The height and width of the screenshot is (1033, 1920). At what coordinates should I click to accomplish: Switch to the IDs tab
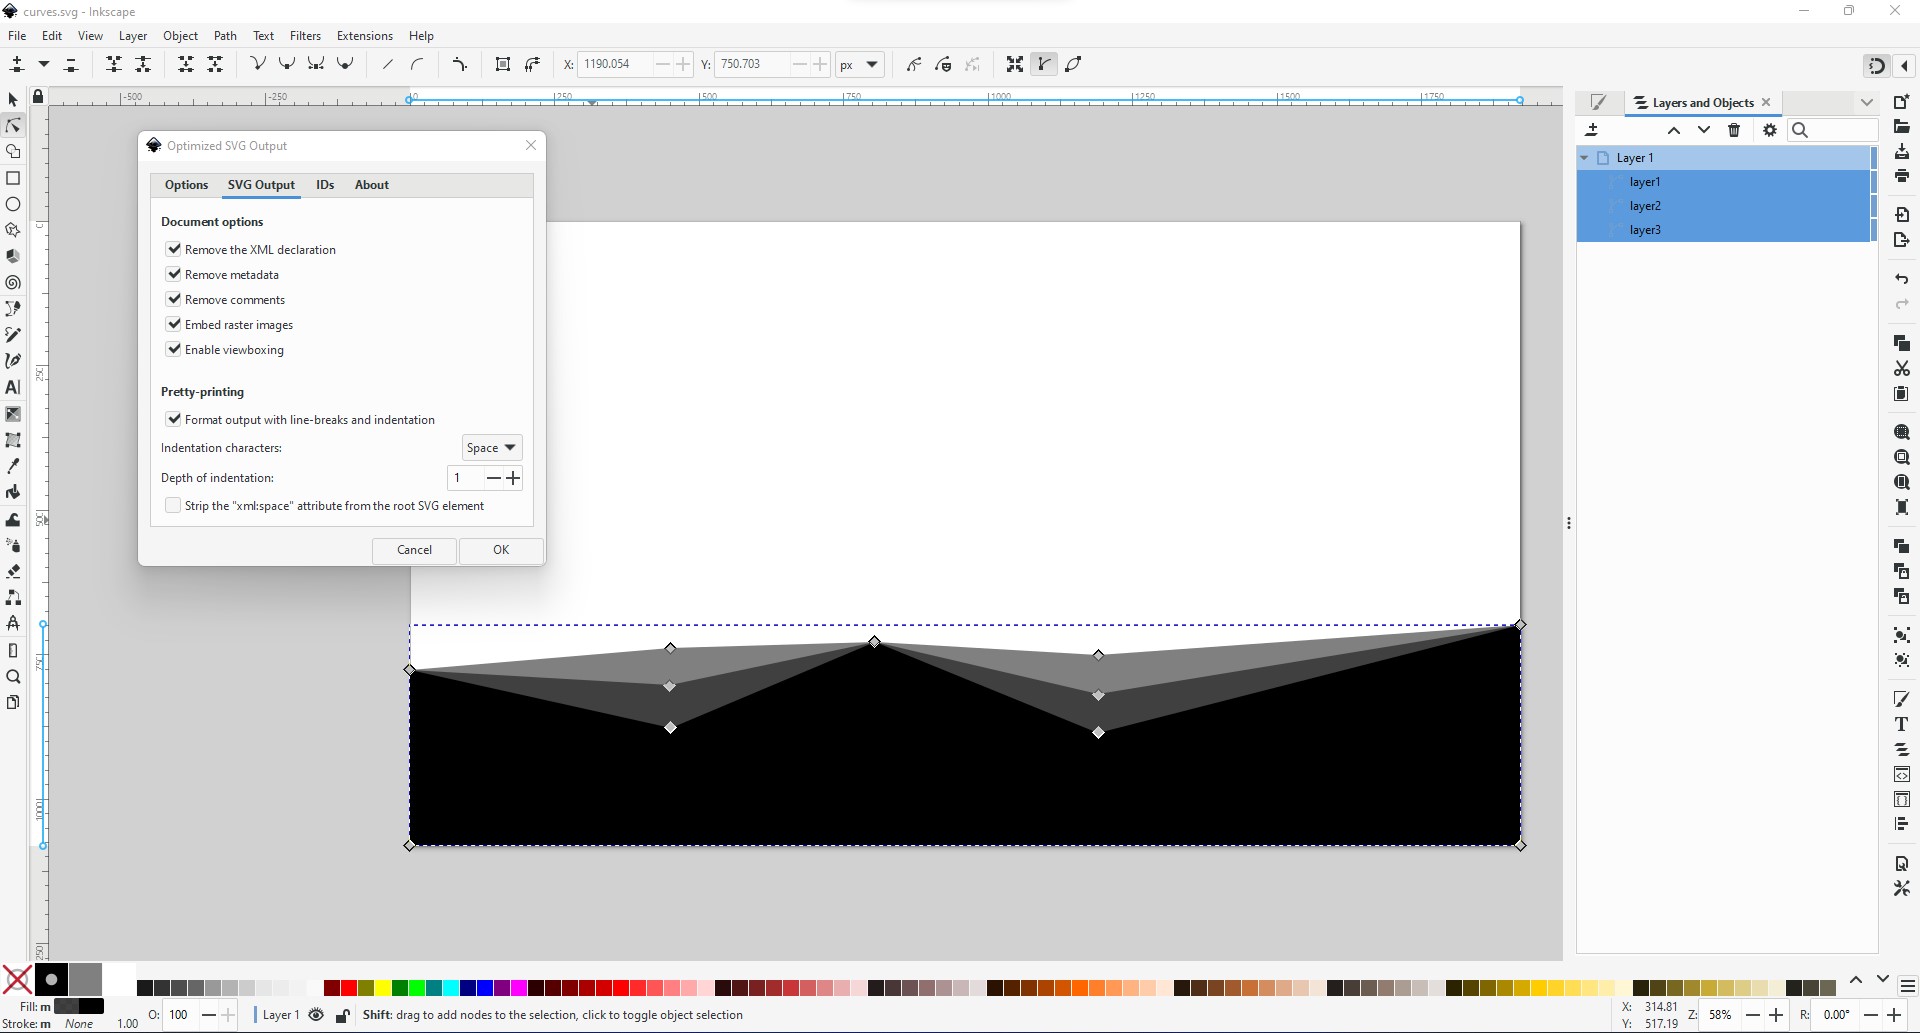pos(325,185)
